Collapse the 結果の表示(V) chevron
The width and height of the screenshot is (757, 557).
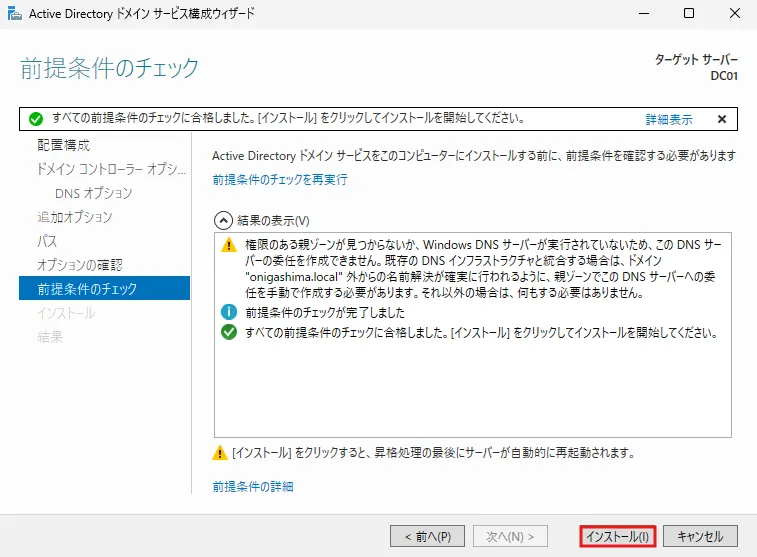click(223, 221)
